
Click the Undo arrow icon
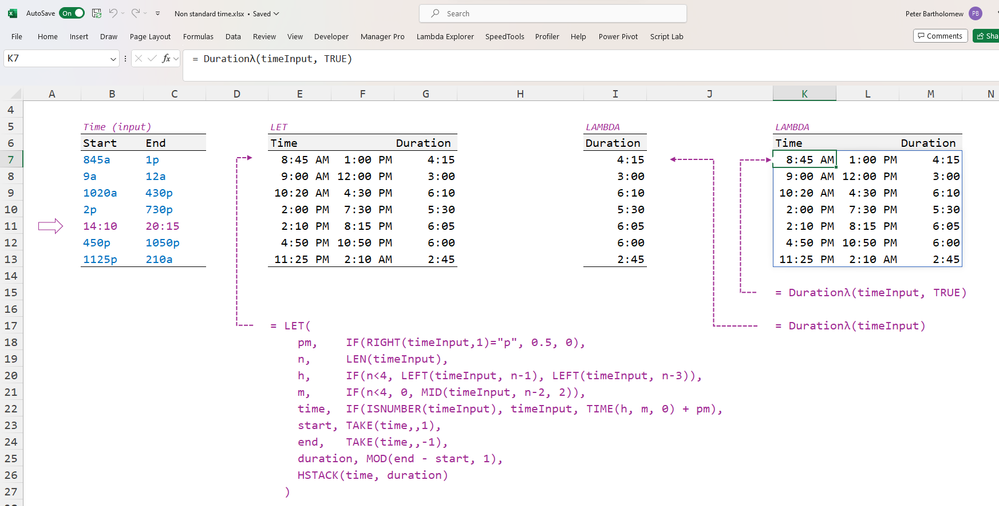113,13
